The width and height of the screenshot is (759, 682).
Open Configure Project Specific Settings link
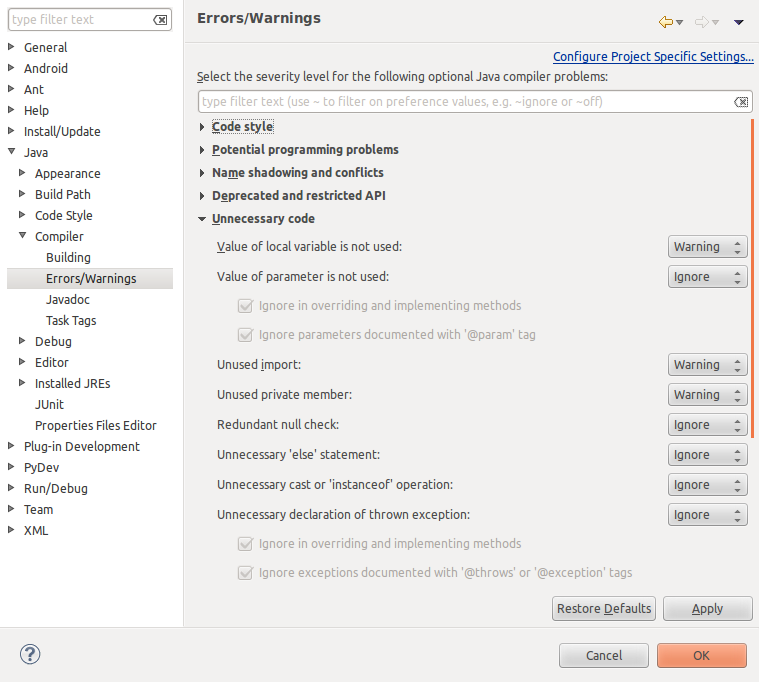653,57
